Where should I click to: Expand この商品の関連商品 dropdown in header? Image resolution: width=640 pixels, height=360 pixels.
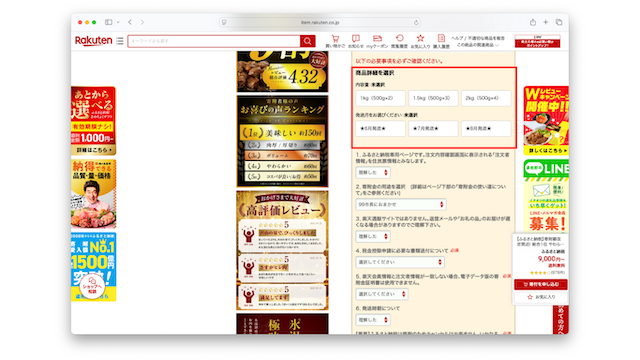tap(478, 45)
